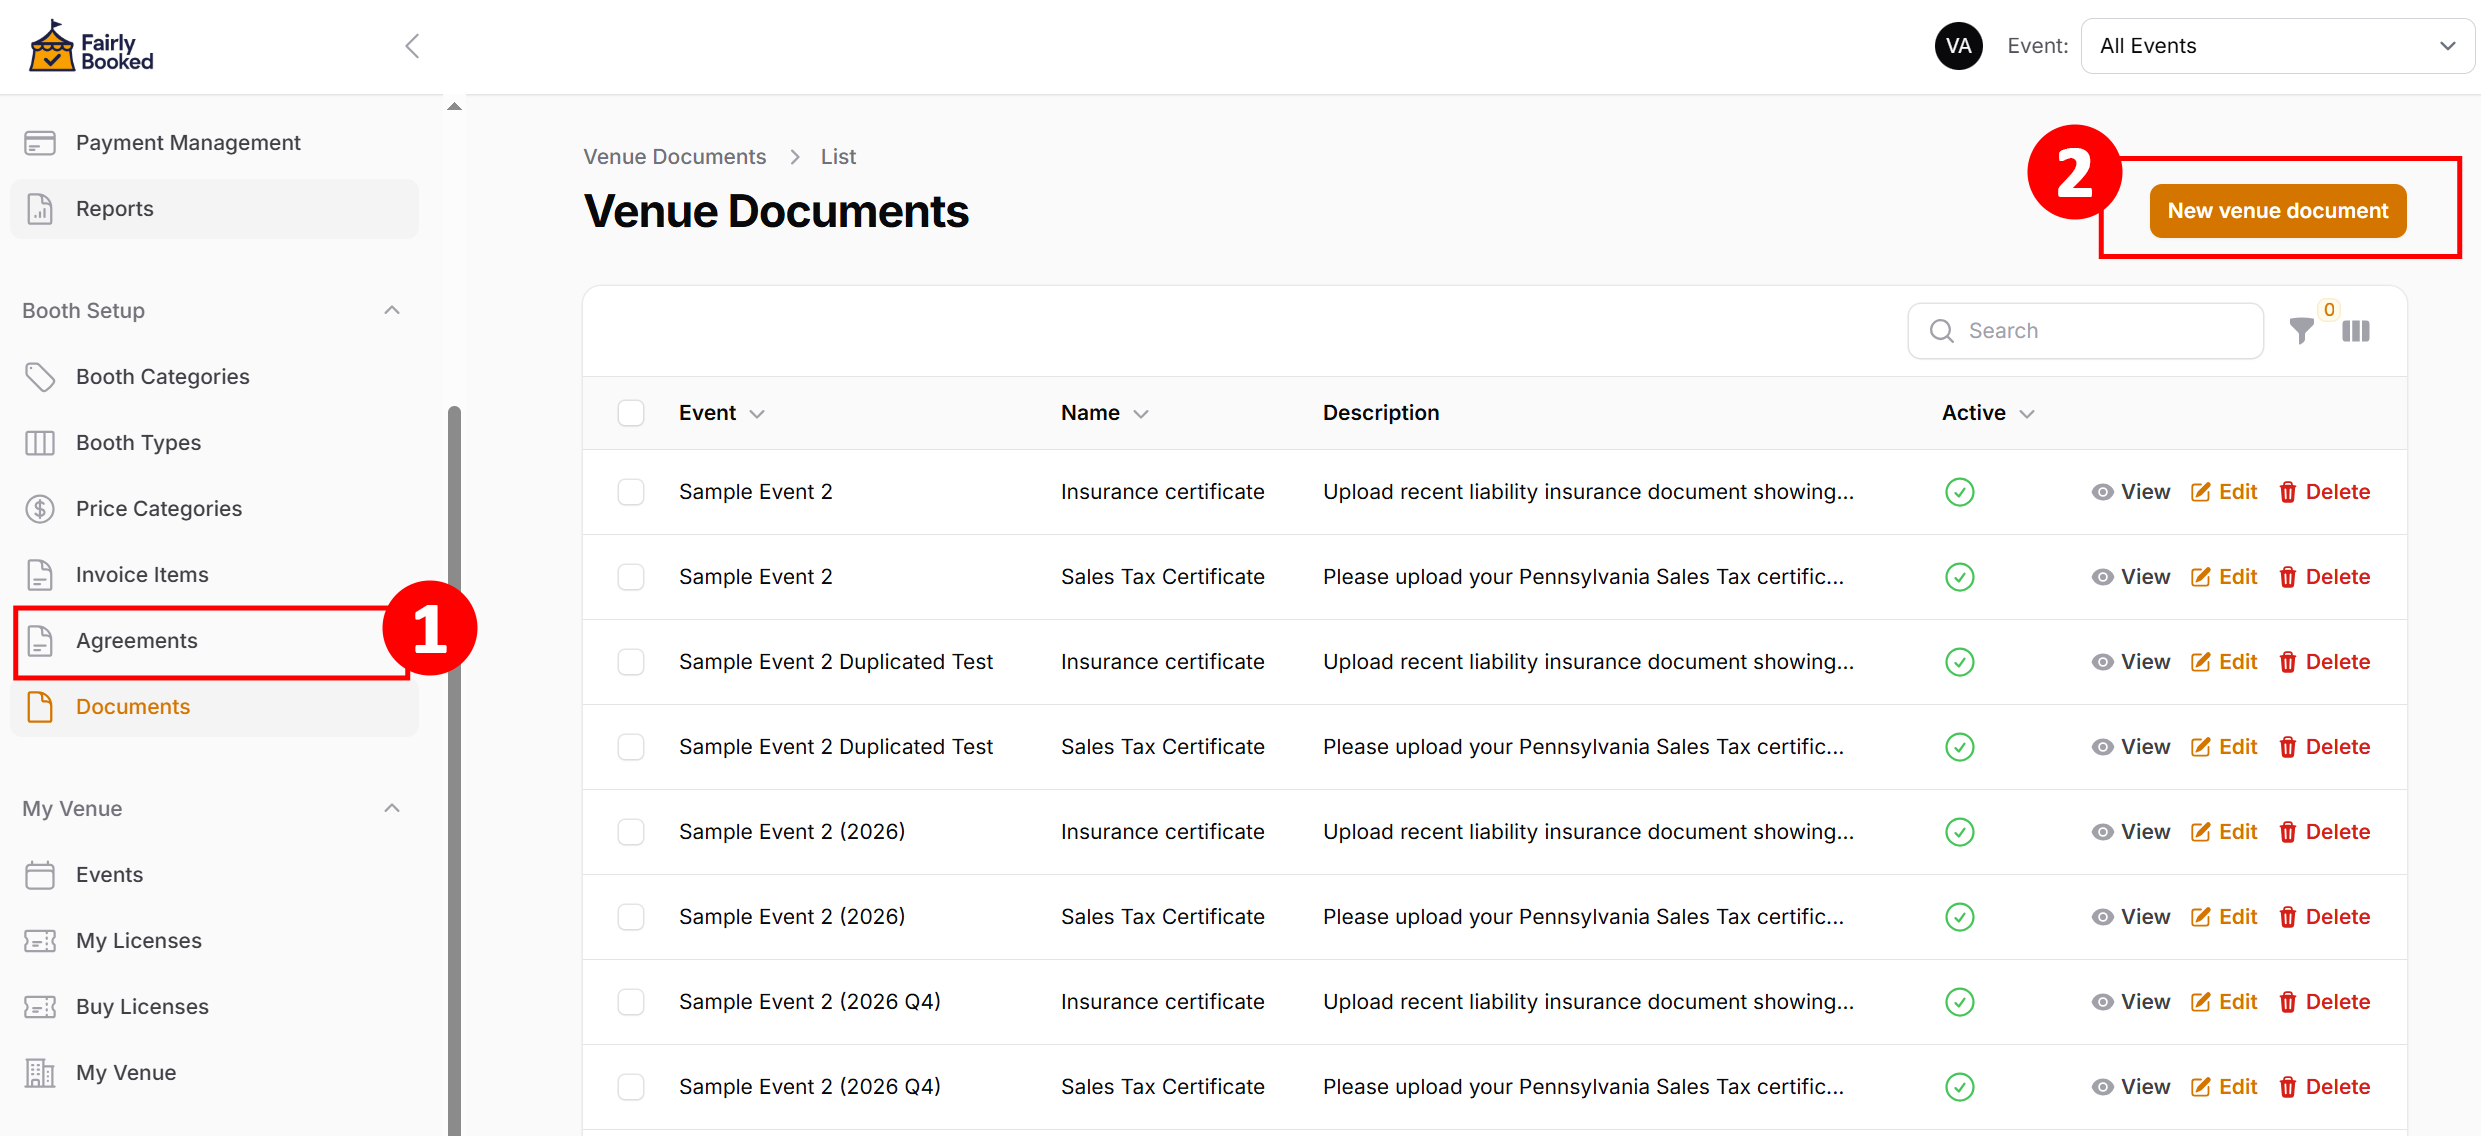The image size is (2481, 1136).
Task: Go to Booth Categories menu item
Action: click(162, 377)
